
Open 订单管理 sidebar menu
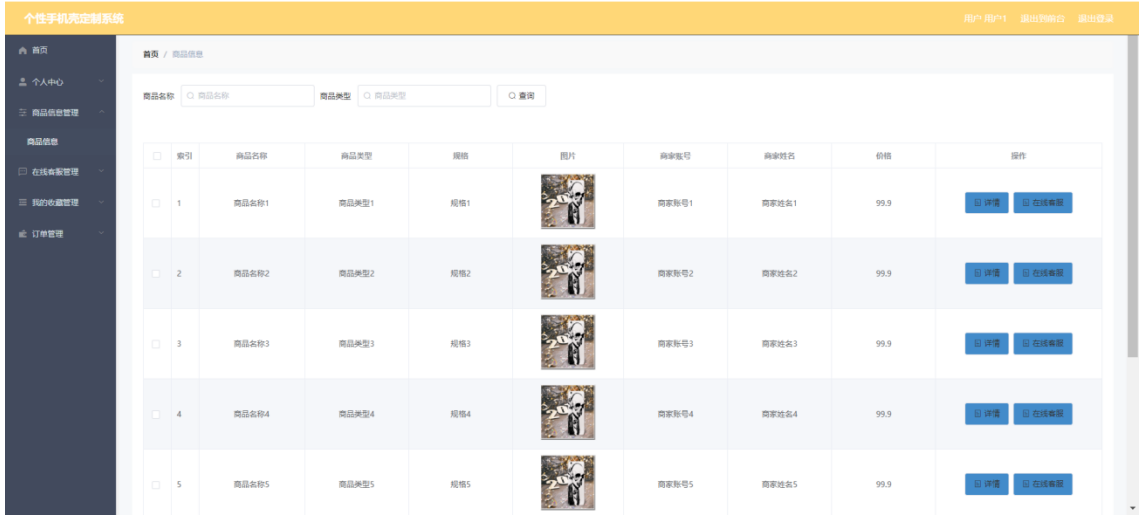click(x=61, y=234)
